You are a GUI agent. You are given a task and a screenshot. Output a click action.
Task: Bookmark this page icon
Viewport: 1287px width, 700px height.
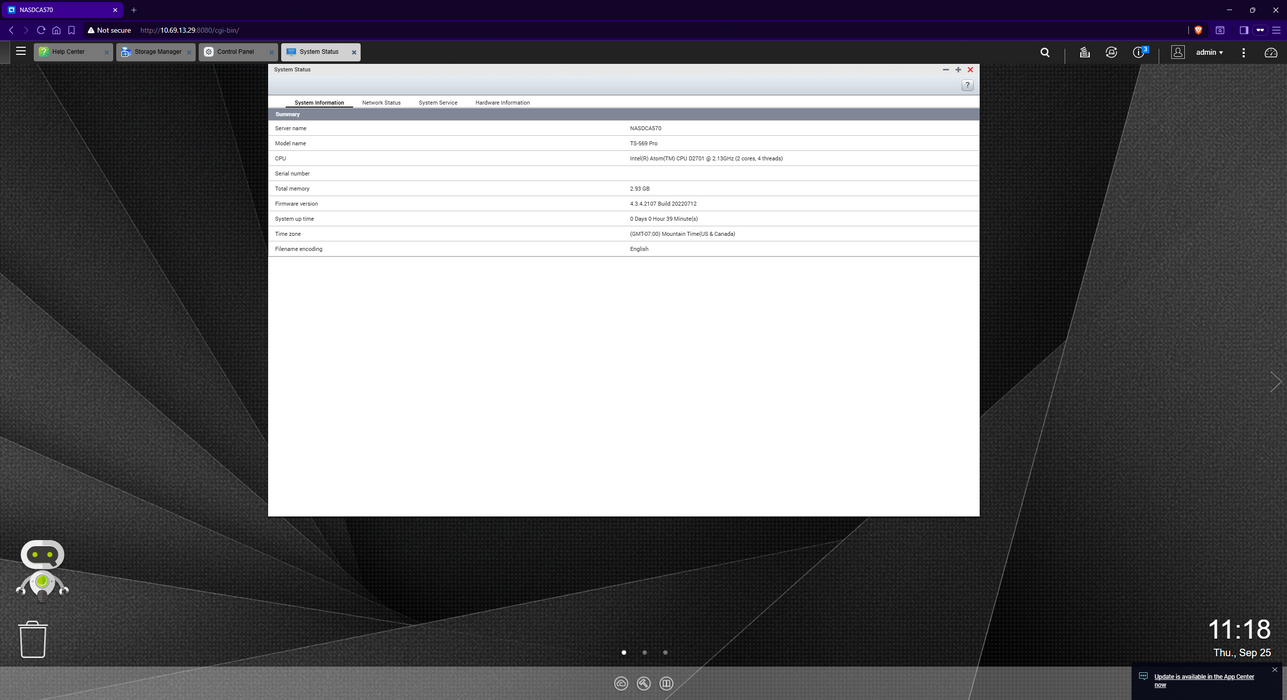[71, 30]
